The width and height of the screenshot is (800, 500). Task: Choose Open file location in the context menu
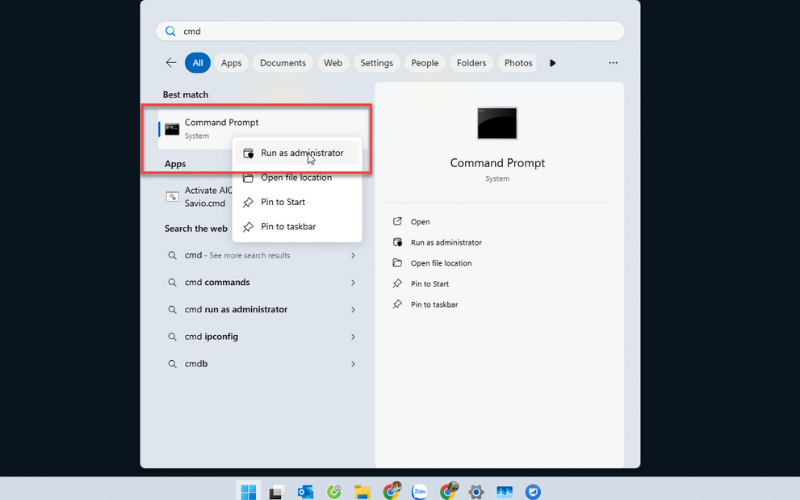point(297,178)
